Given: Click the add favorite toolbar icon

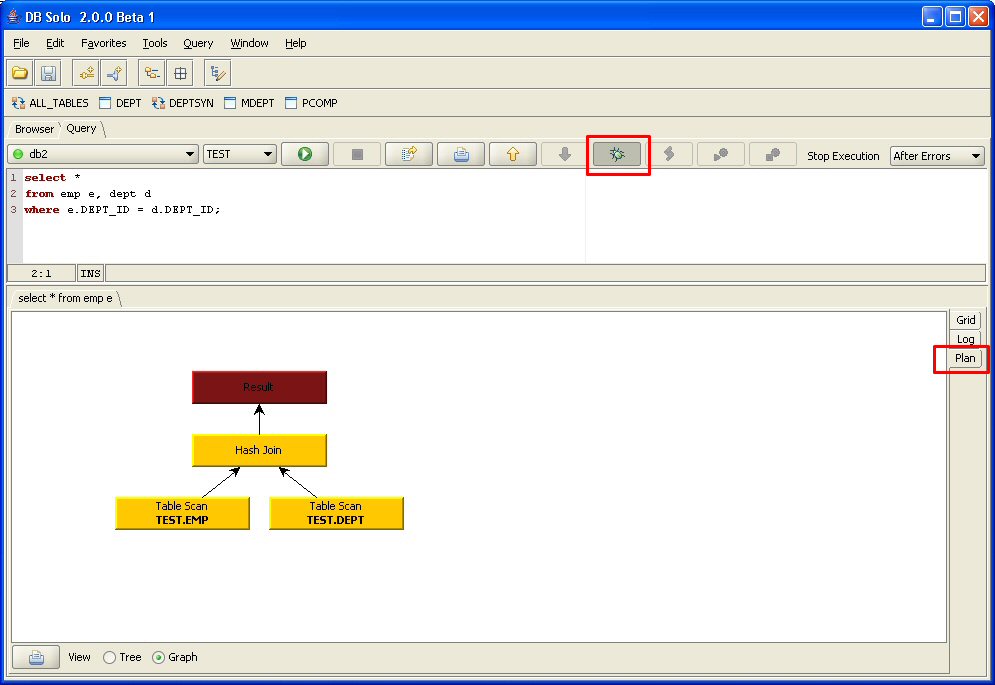Looking at the screenshot, I should click(86, 73).
